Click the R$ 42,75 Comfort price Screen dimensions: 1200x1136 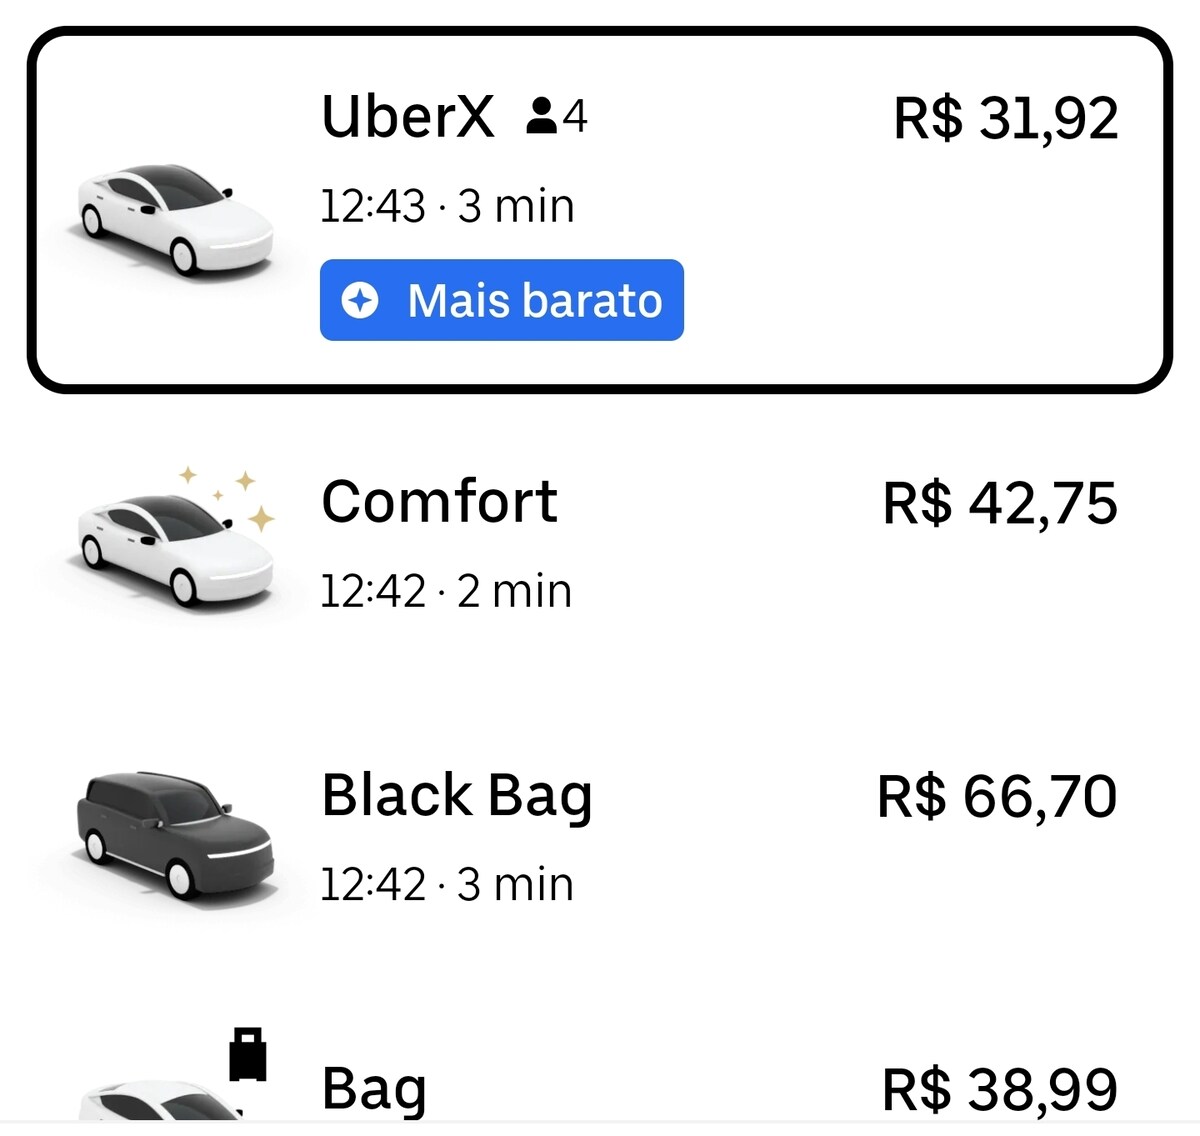[x=999, y=503]
